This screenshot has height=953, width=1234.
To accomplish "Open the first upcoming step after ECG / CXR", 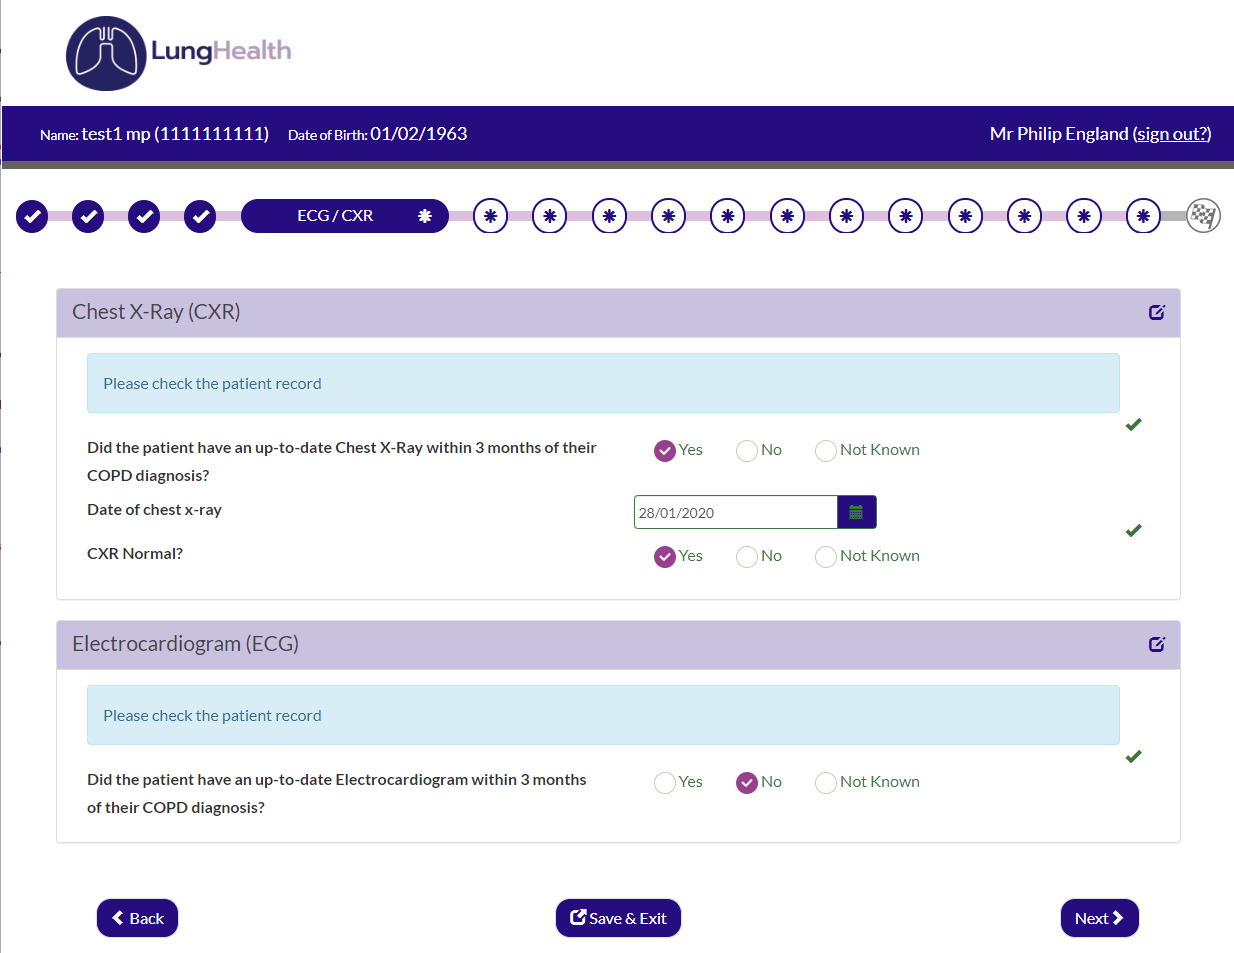I will point(490,216).
